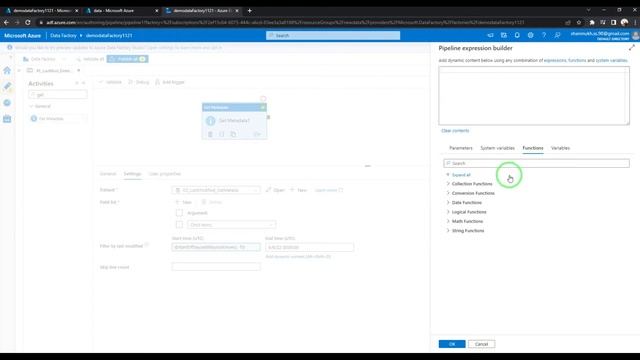640x360 pixels.
Task: View source code of Get Metadata1 activity
Action: click(x=222, y=134)
